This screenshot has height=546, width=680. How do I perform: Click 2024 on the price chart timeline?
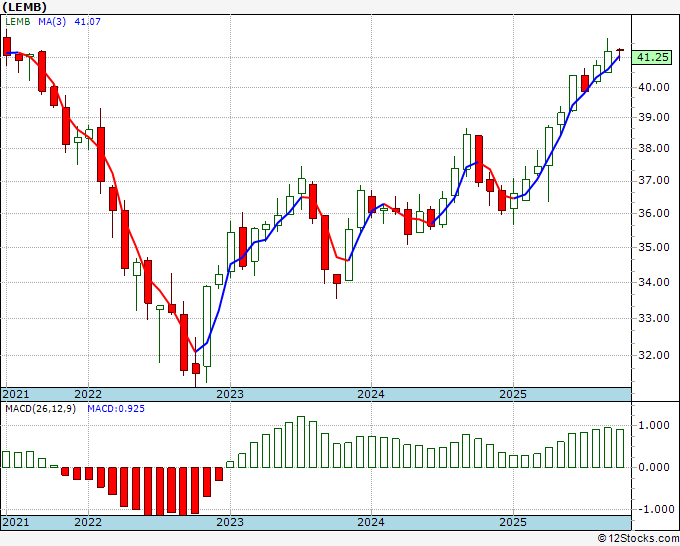[371, 394]
